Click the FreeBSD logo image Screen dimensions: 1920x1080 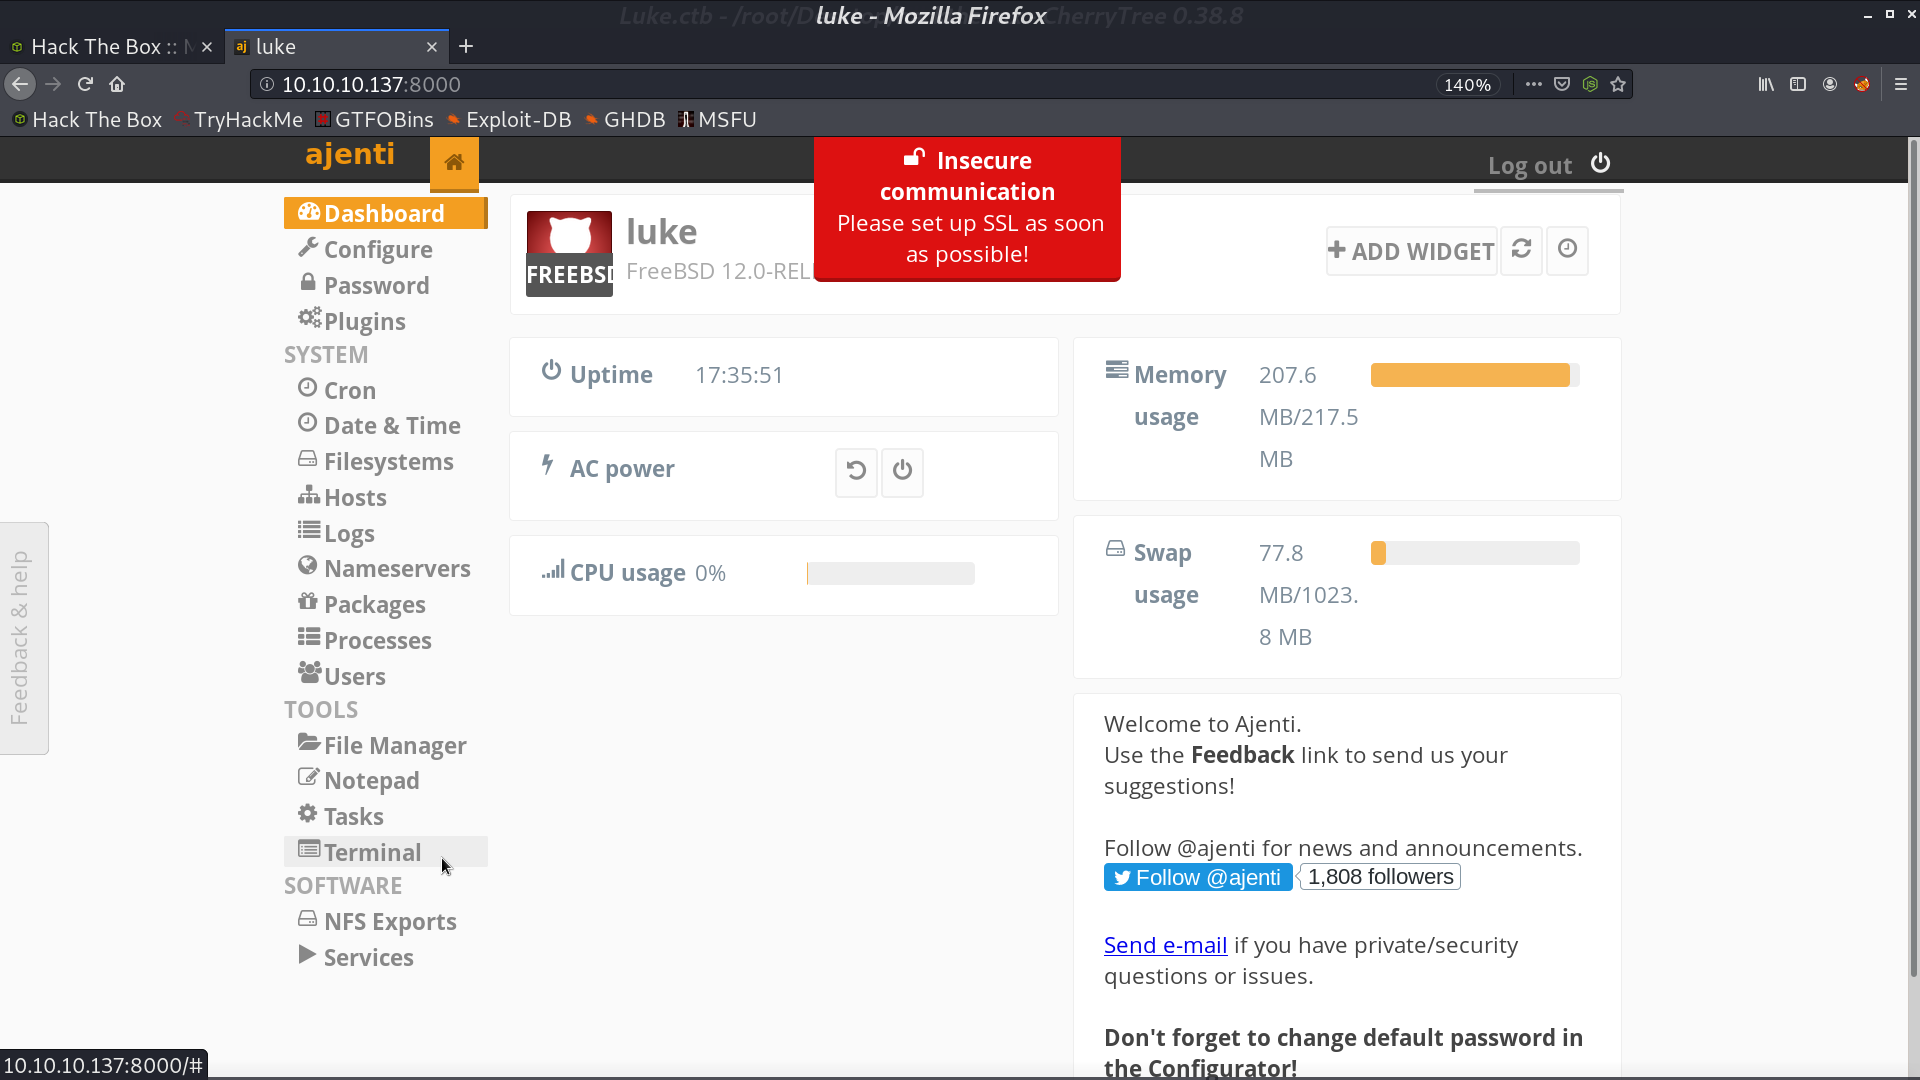click(x=569, y=253)
